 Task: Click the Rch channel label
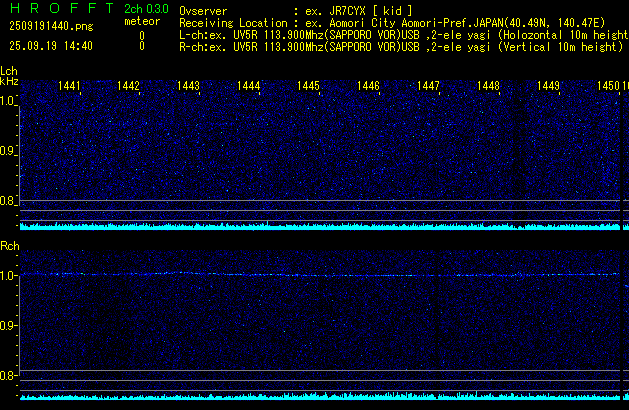9,245
